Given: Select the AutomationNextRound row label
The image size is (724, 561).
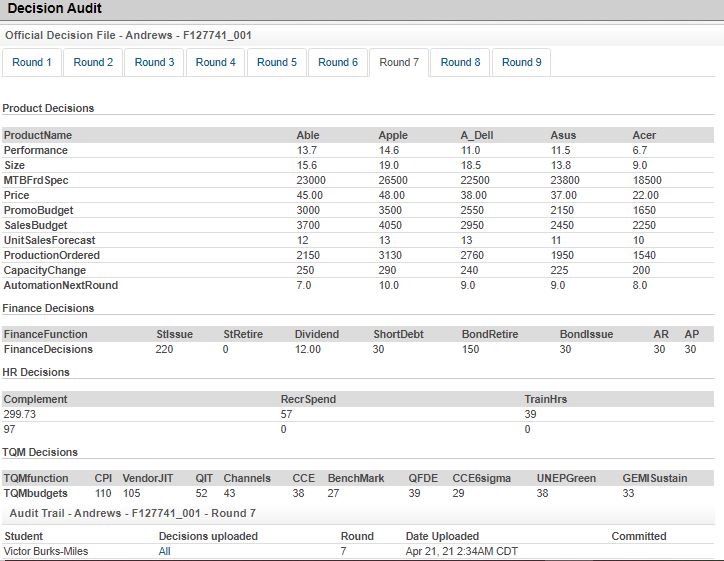Looking at the screenshot, I should pos(60,285).
